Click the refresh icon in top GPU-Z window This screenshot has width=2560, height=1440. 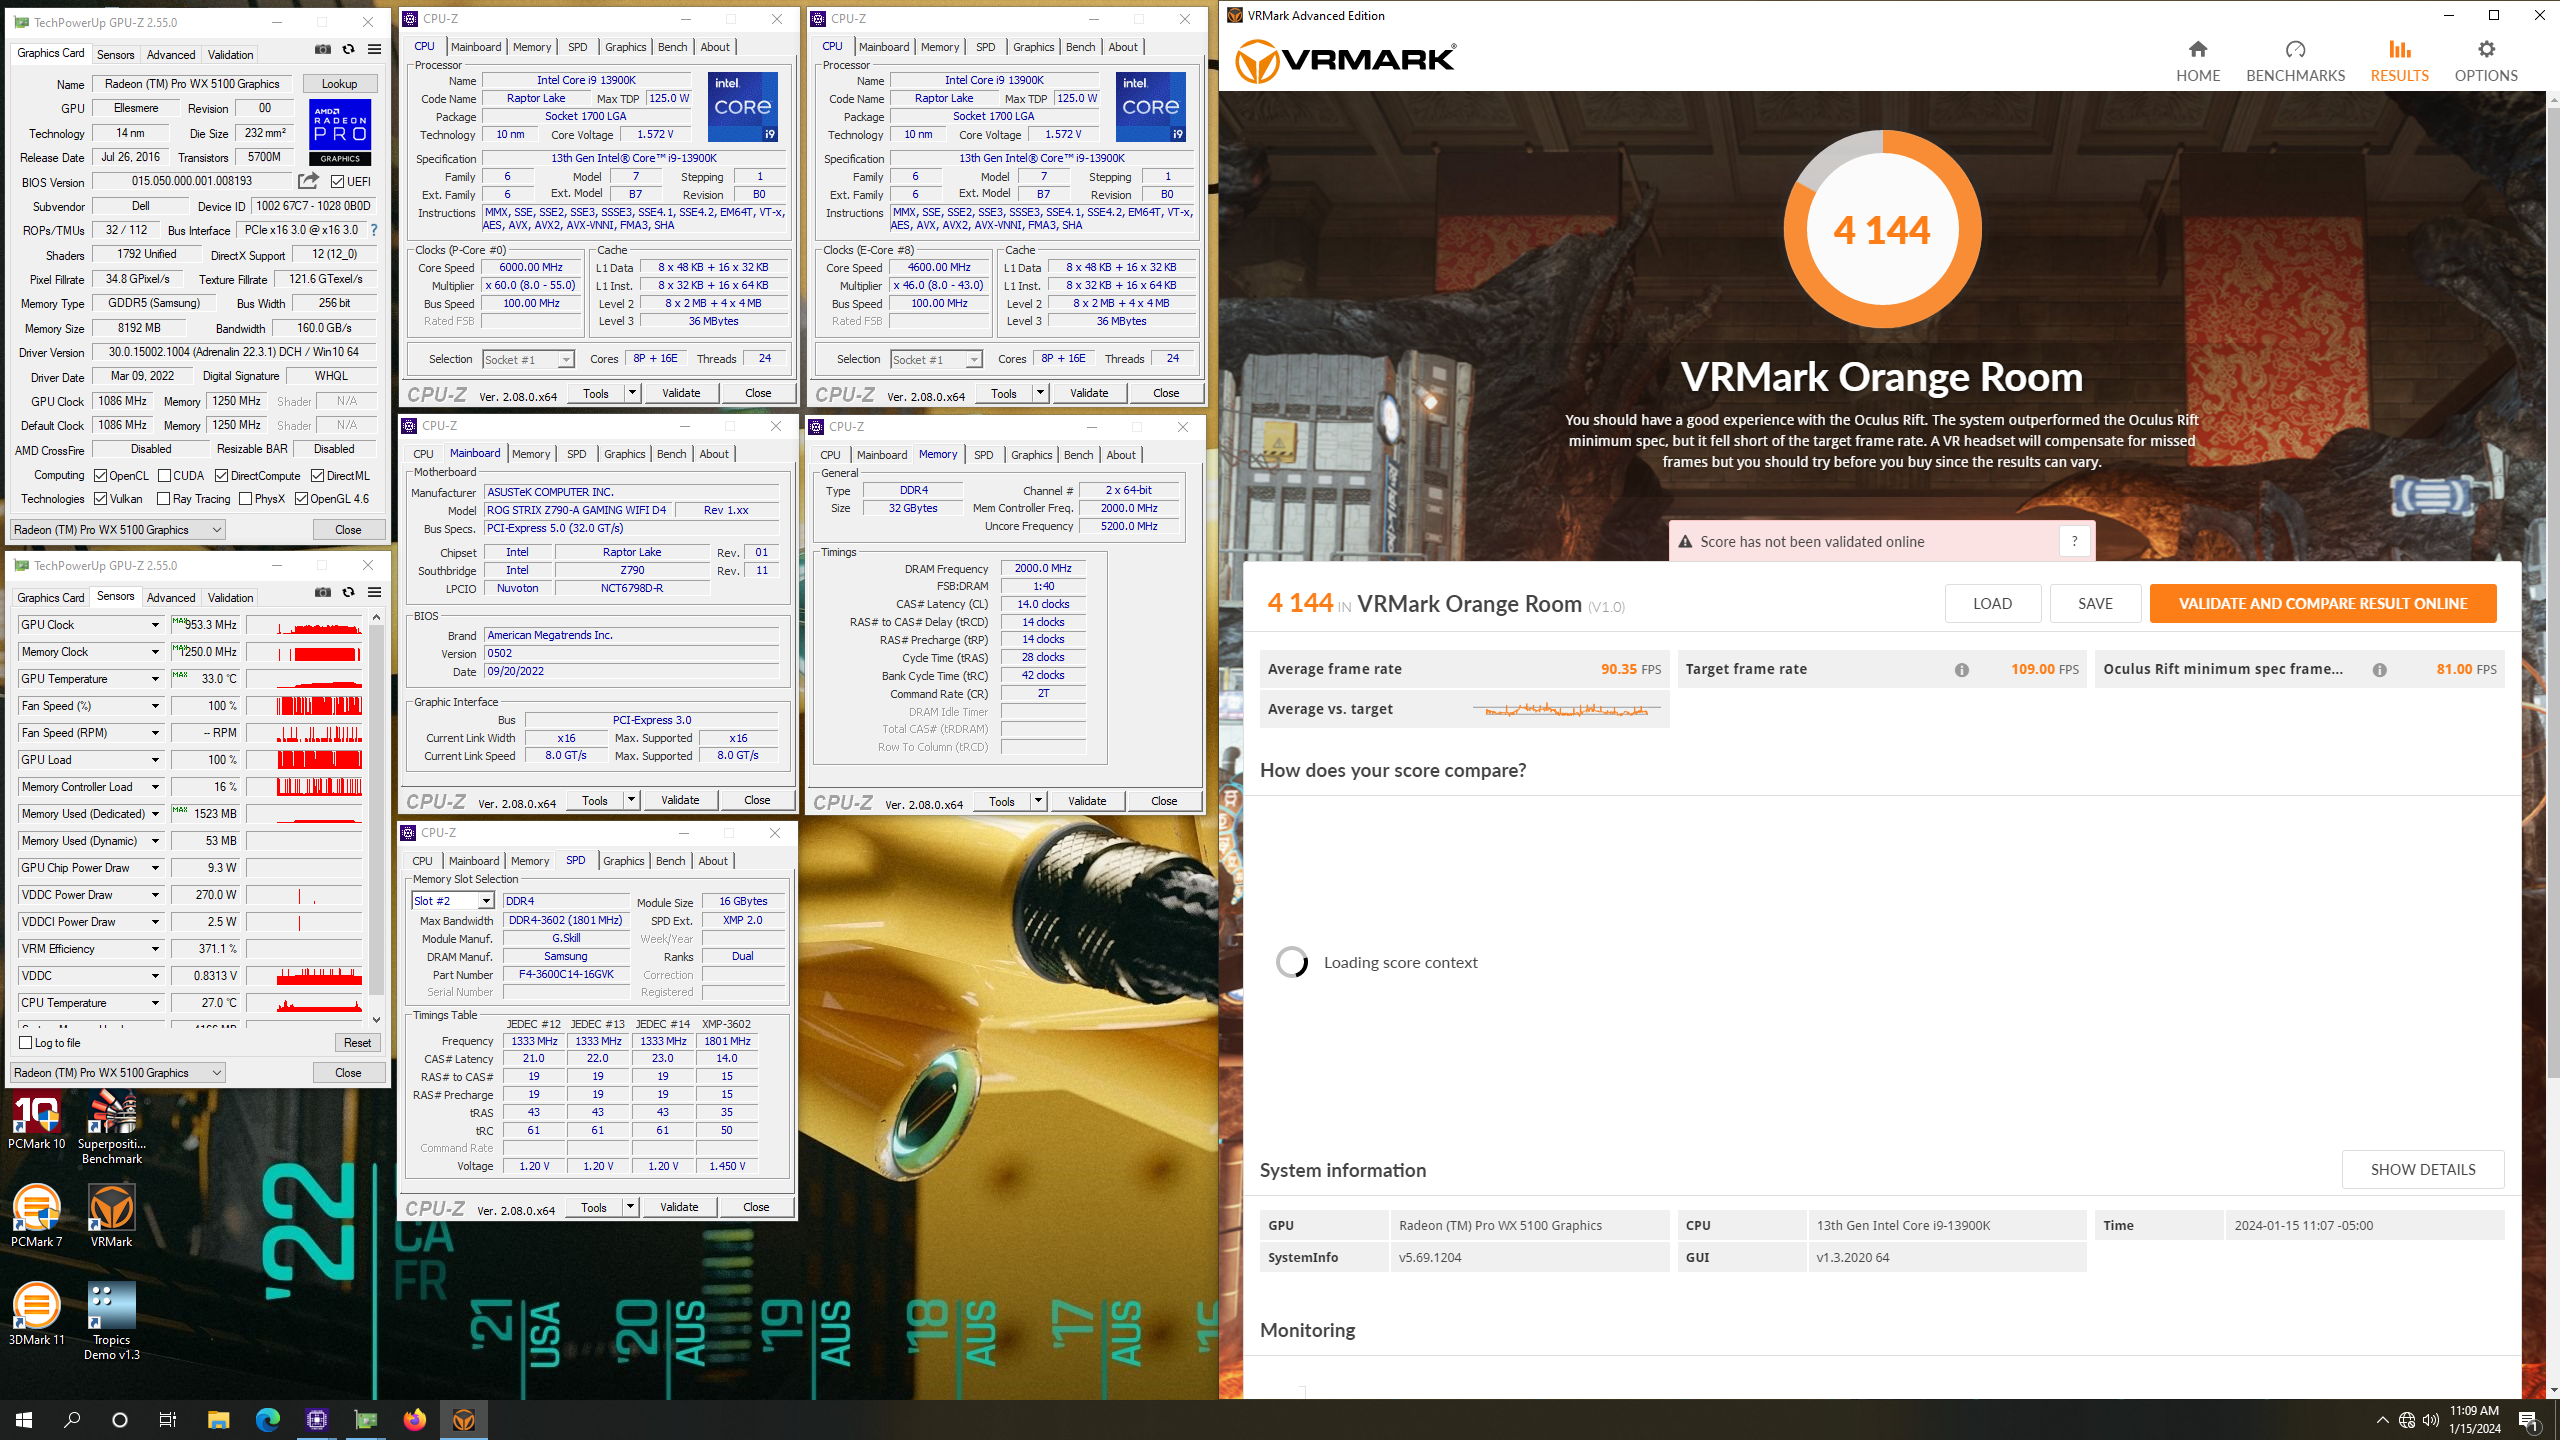click(x=348, y=49)
